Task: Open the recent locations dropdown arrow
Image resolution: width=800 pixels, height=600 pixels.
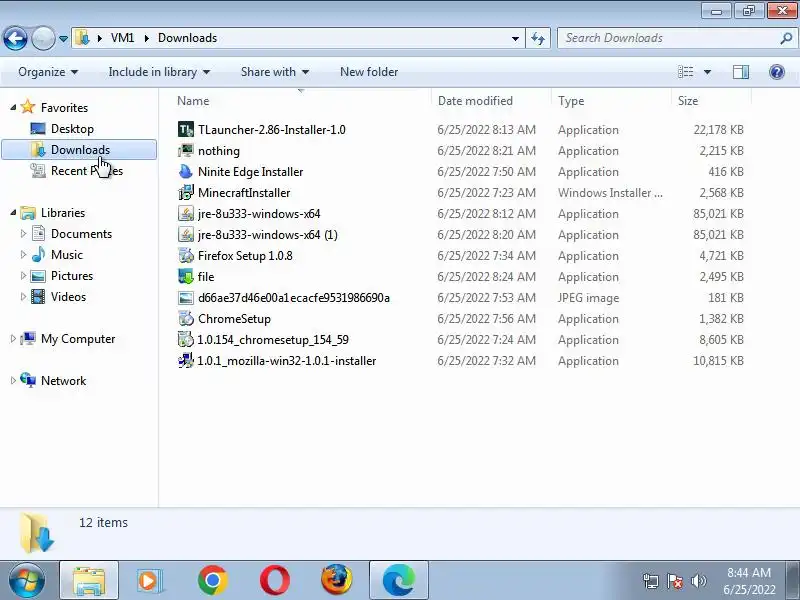Action: [x=63, y=39]
